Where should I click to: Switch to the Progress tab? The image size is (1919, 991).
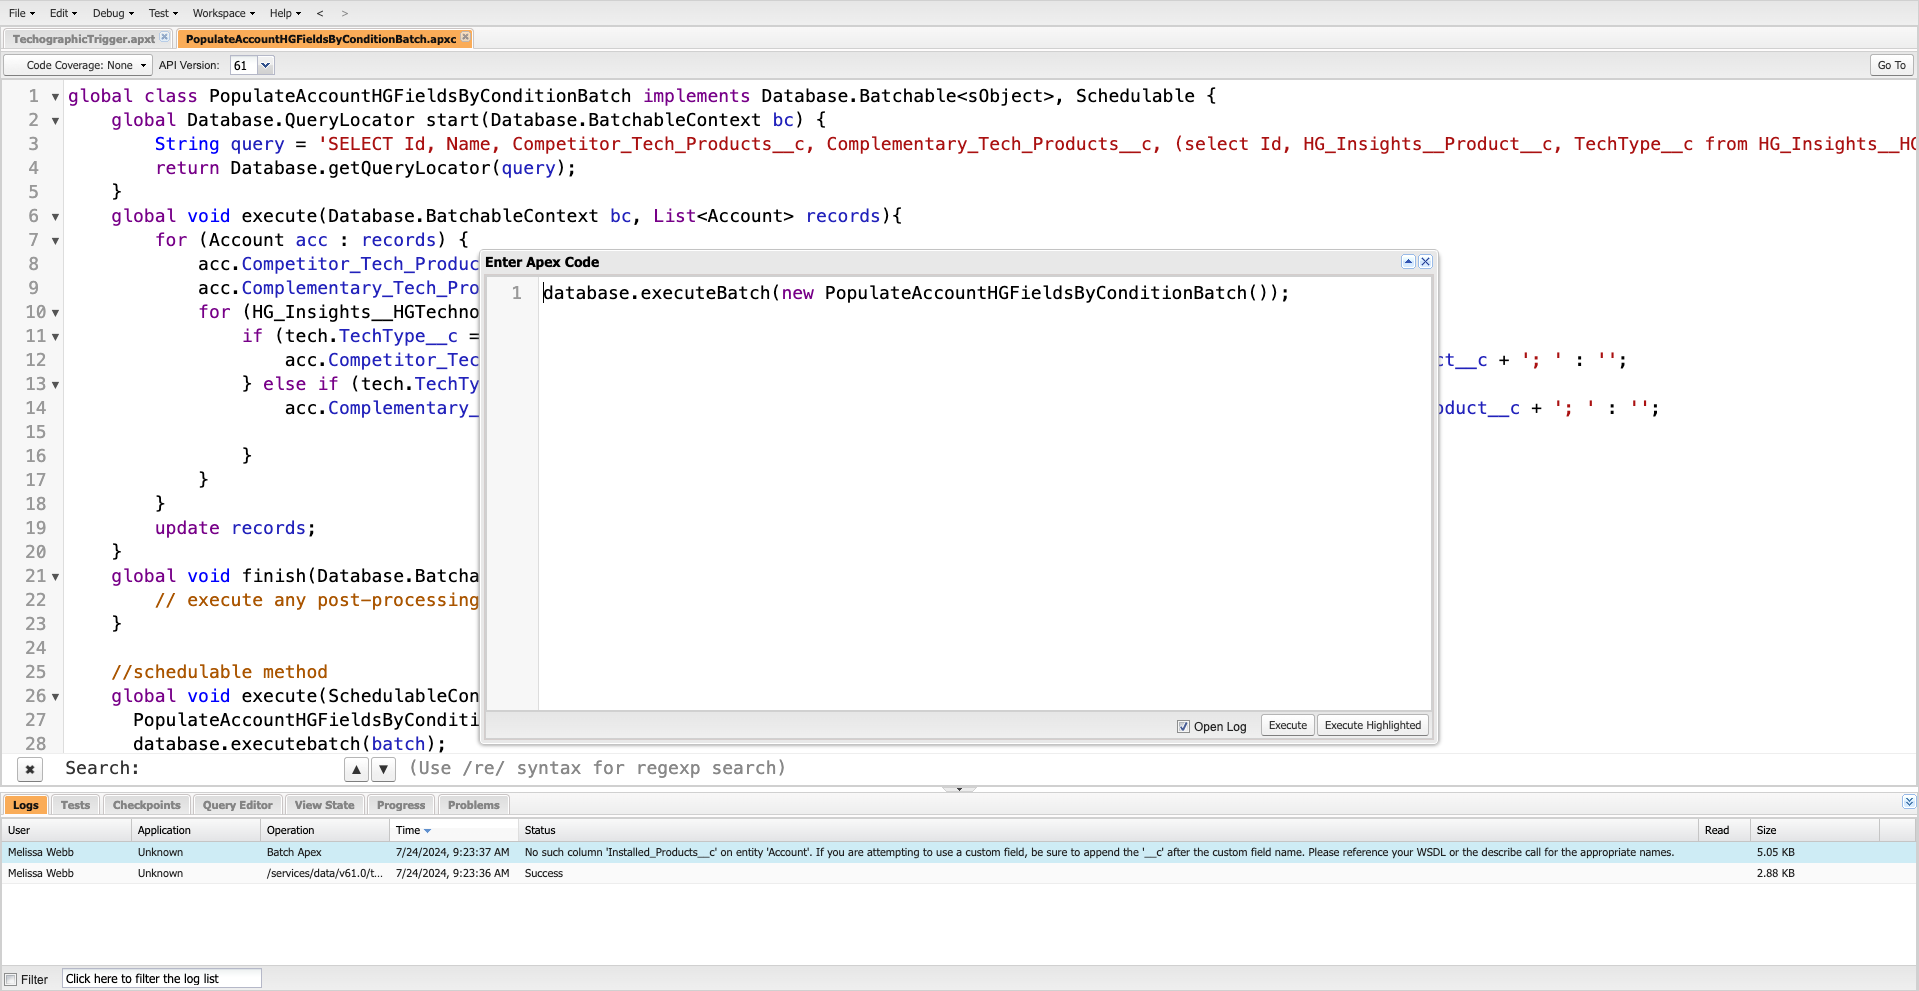tap(401, 805)
